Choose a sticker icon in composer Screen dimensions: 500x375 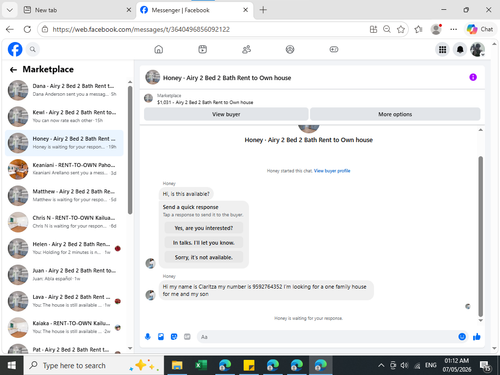(x=174, y=337)
